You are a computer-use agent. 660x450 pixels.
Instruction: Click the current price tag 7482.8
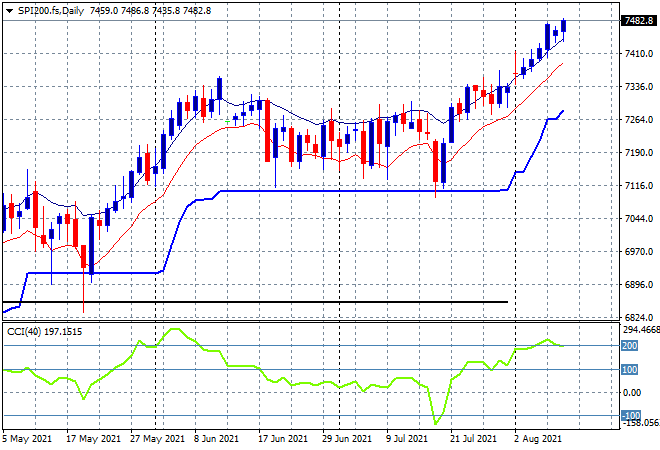(639, 21)
